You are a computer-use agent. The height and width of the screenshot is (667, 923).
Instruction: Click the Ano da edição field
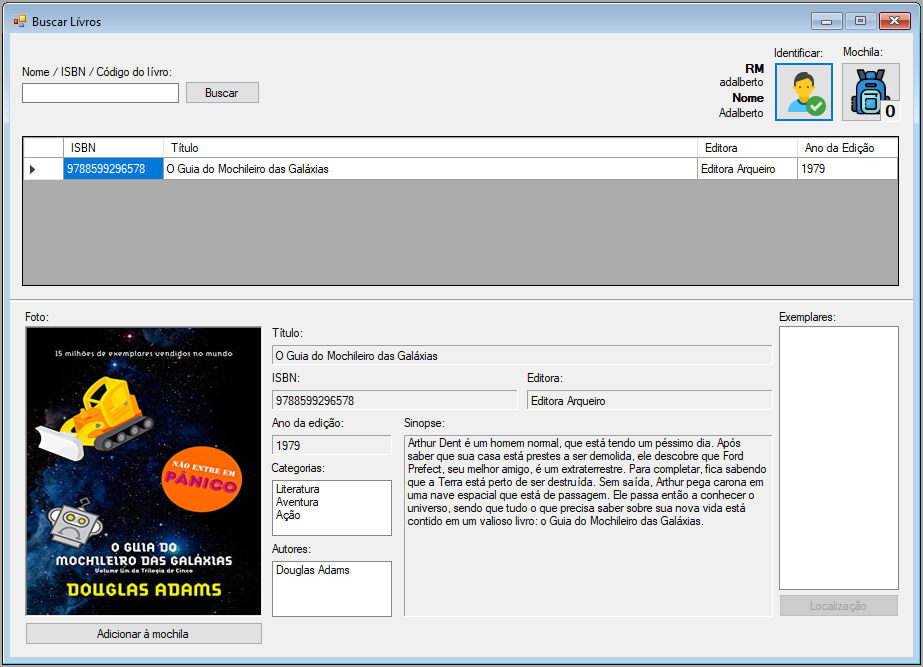(x=332, y=445)
